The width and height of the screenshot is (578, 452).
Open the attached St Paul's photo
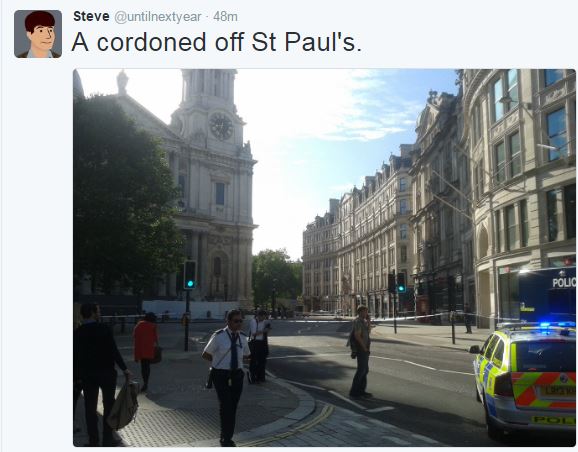[x=324, y=257]
